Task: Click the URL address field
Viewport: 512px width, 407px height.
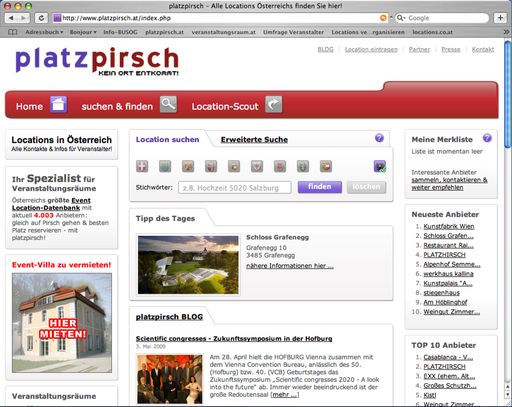Action: click(x=220, y=18)
